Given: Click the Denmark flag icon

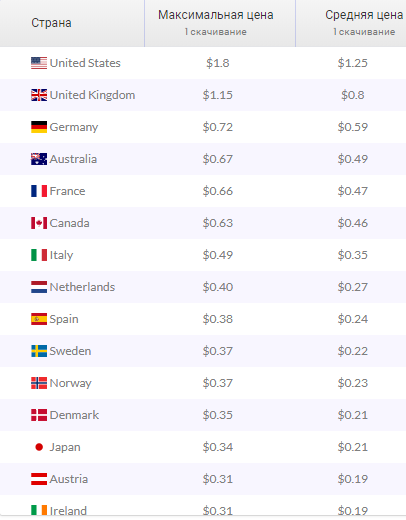Looking at the screenshot, I should click(39, 415).
